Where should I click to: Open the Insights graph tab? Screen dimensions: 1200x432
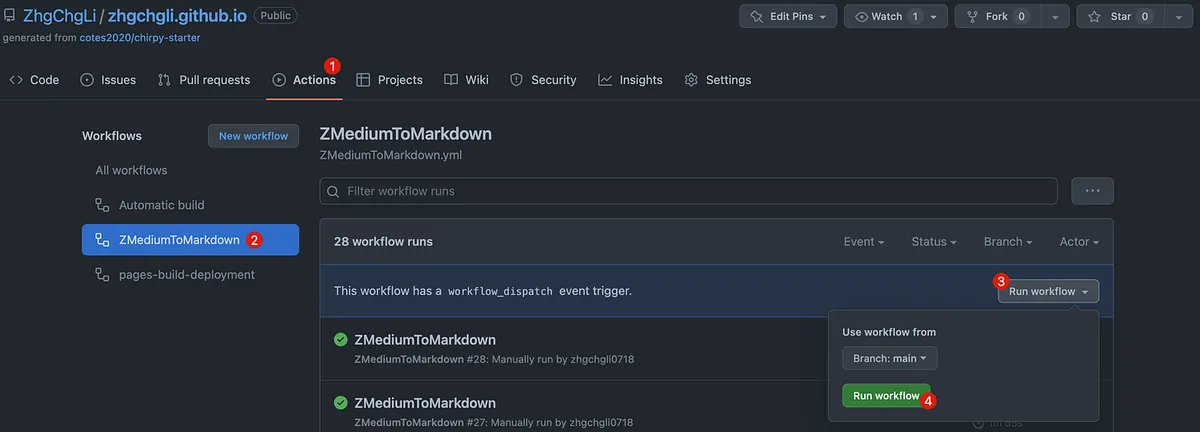tap(630, 80)
